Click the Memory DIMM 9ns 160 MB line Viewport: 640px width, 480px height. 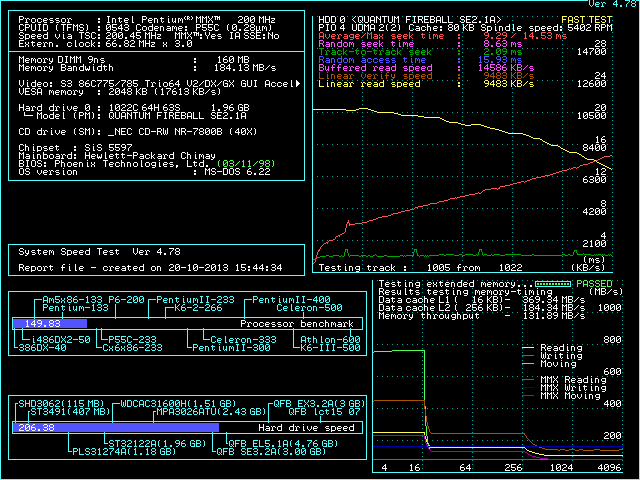tap(134, 60)
